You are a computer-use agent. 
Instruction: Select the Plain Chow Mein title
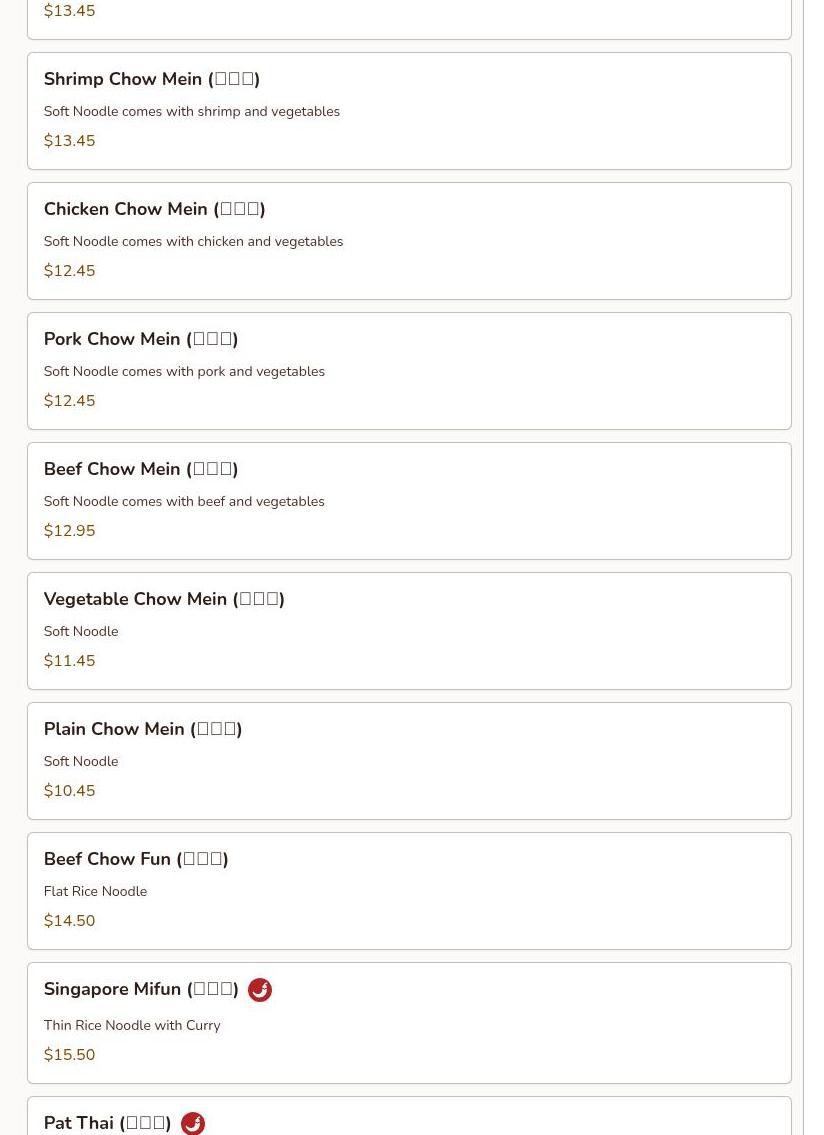pyautogui.click(x=142, y=730)
